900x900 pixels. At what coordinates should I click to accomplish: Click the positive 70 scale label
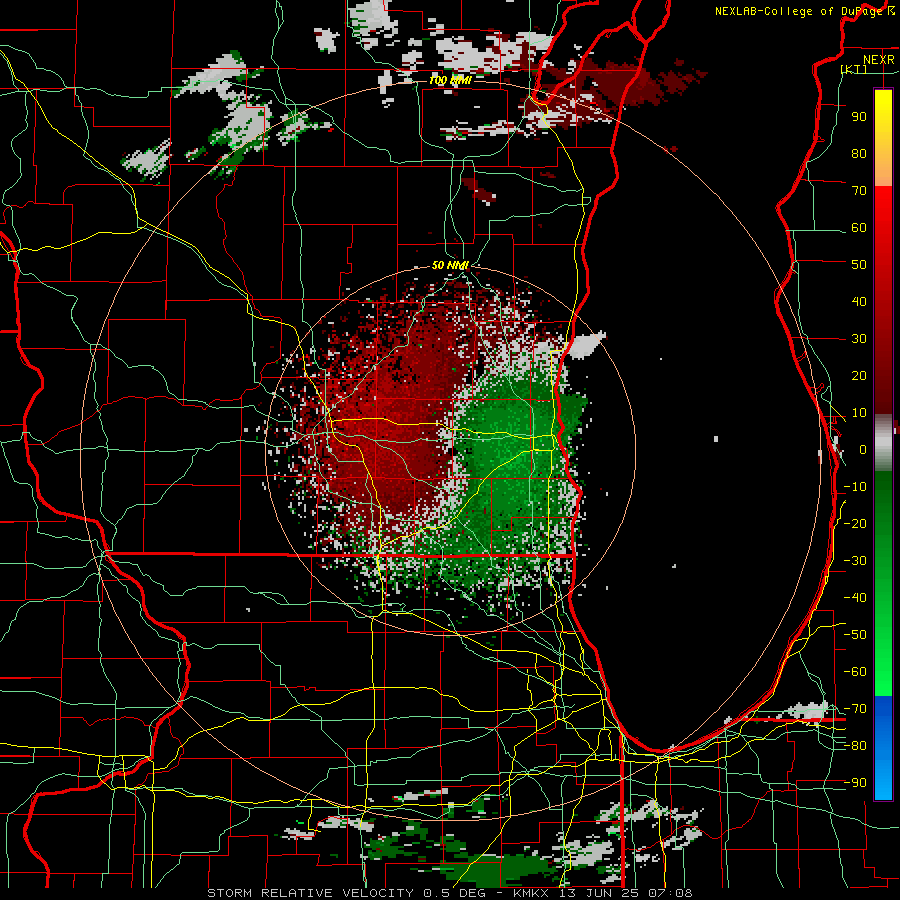point(859,191)
